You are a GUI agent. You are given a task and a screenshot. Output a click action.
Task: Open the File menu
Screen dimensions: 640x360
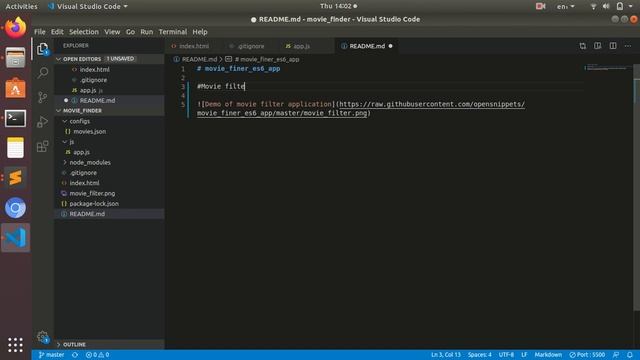tap(40, 32)
